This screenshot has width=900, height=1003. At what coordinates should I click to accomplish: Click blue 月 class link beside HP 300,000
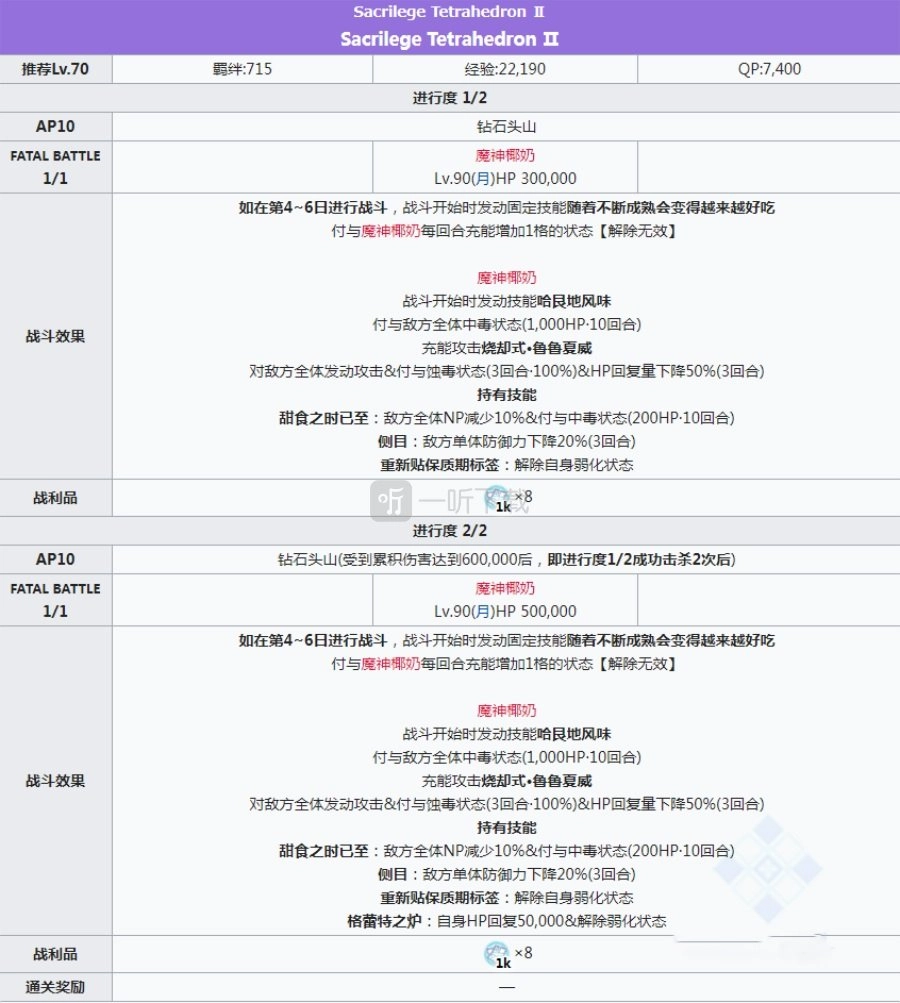point(484,179)
